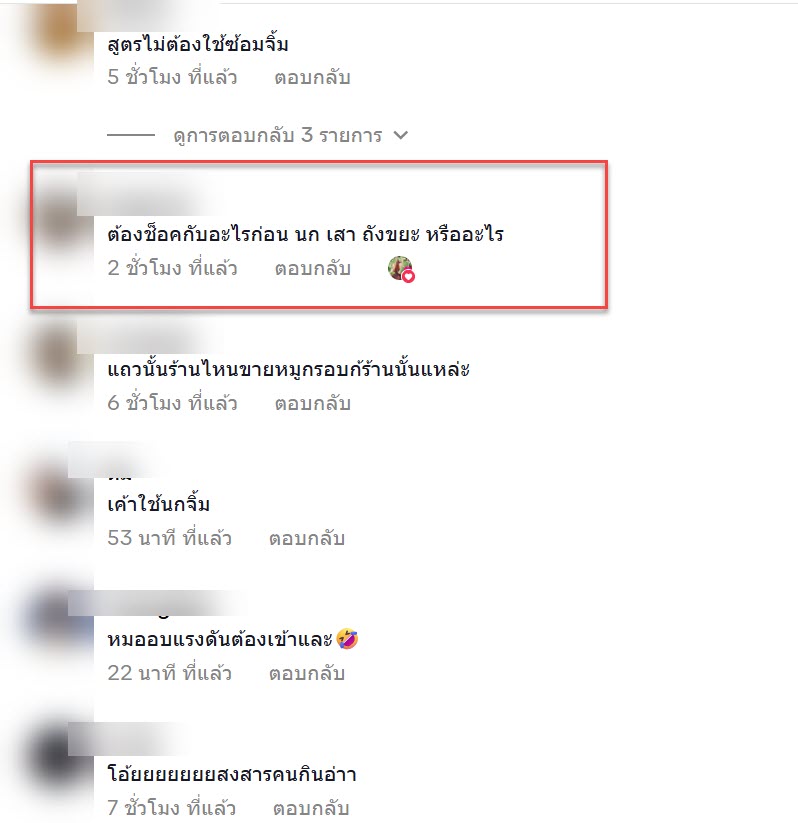Expand ดูการตอบกลับ 3 รายการ replies
This screenshot has width=798, height=823.
[x=278, y=135]
